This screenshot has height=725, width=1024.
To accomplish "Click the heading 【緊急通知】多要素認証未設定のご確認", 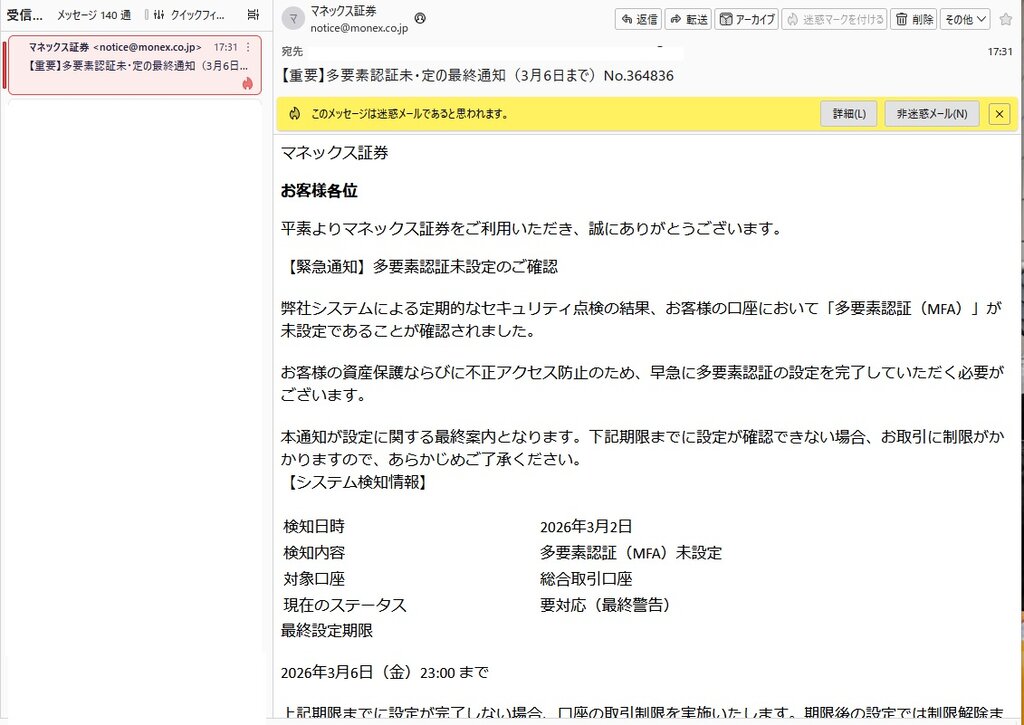I will [x=419, y=266].
